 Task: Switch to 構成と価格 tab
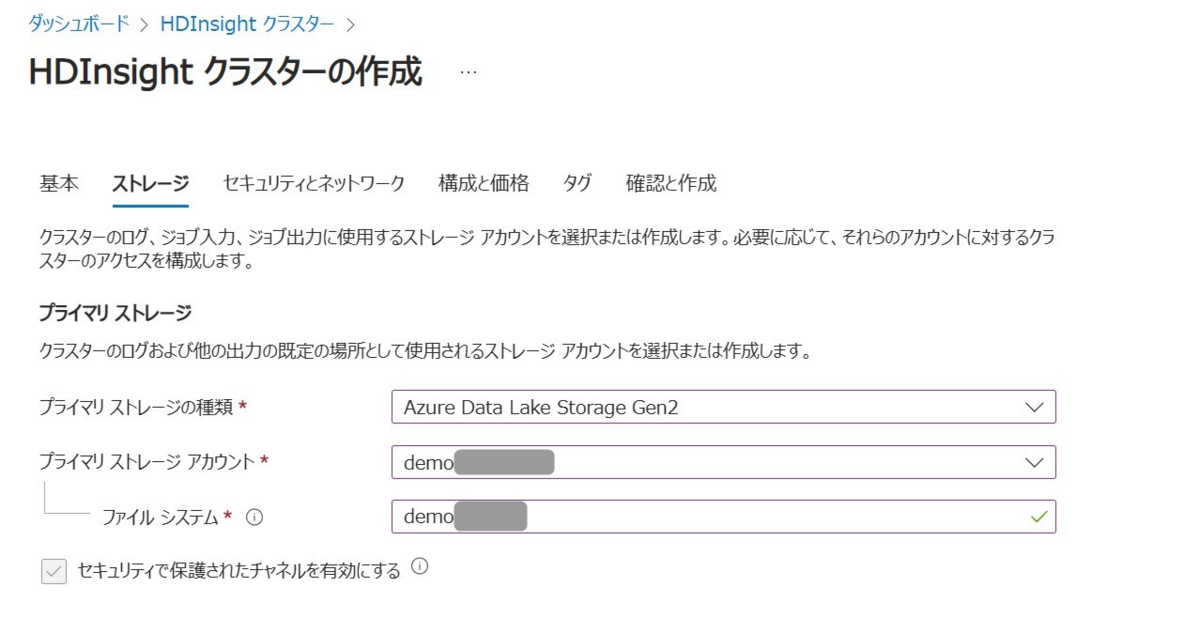pyautogui.click(x=483, y=183)
